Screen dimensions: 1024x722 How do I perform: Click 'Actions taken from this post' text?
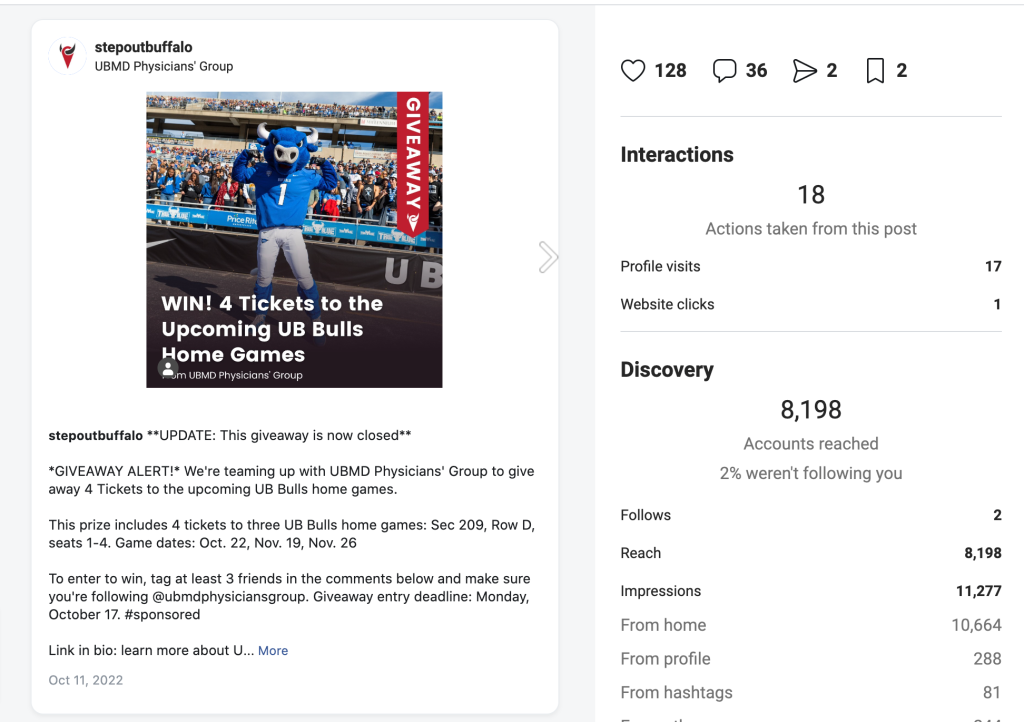pos(811,228)
